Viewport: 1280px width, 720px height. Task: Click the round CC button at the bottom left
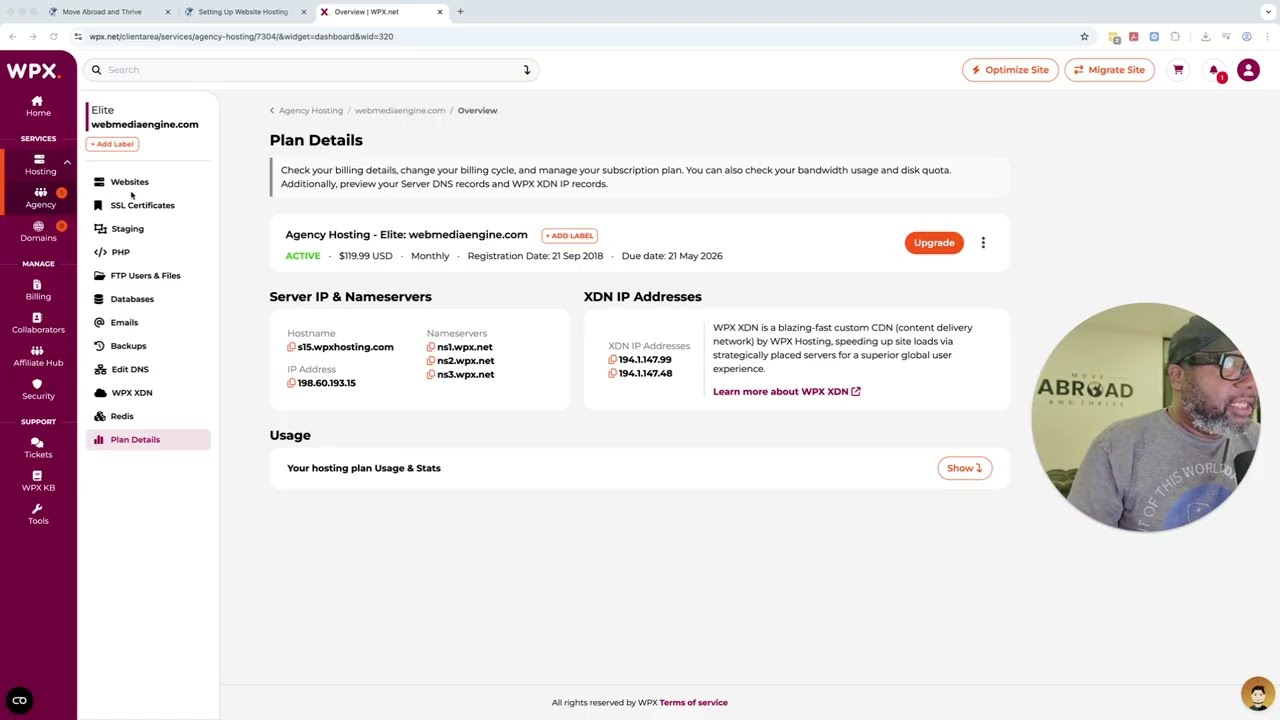[x=19, y=701]
